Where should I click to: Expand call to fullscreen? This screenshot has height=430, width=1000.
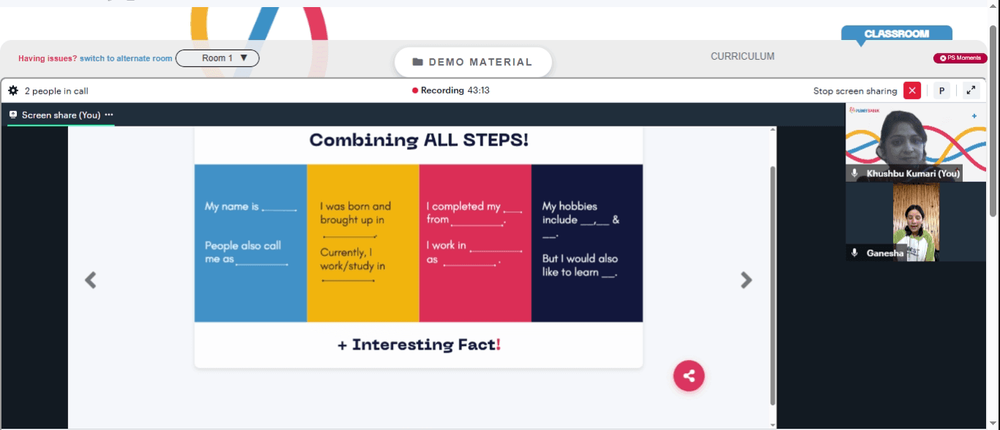point(971,91)
